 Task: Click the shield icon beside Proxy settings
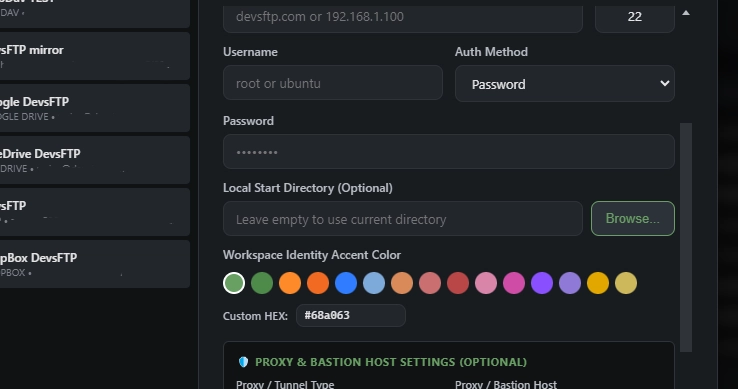tap(243, 362)
